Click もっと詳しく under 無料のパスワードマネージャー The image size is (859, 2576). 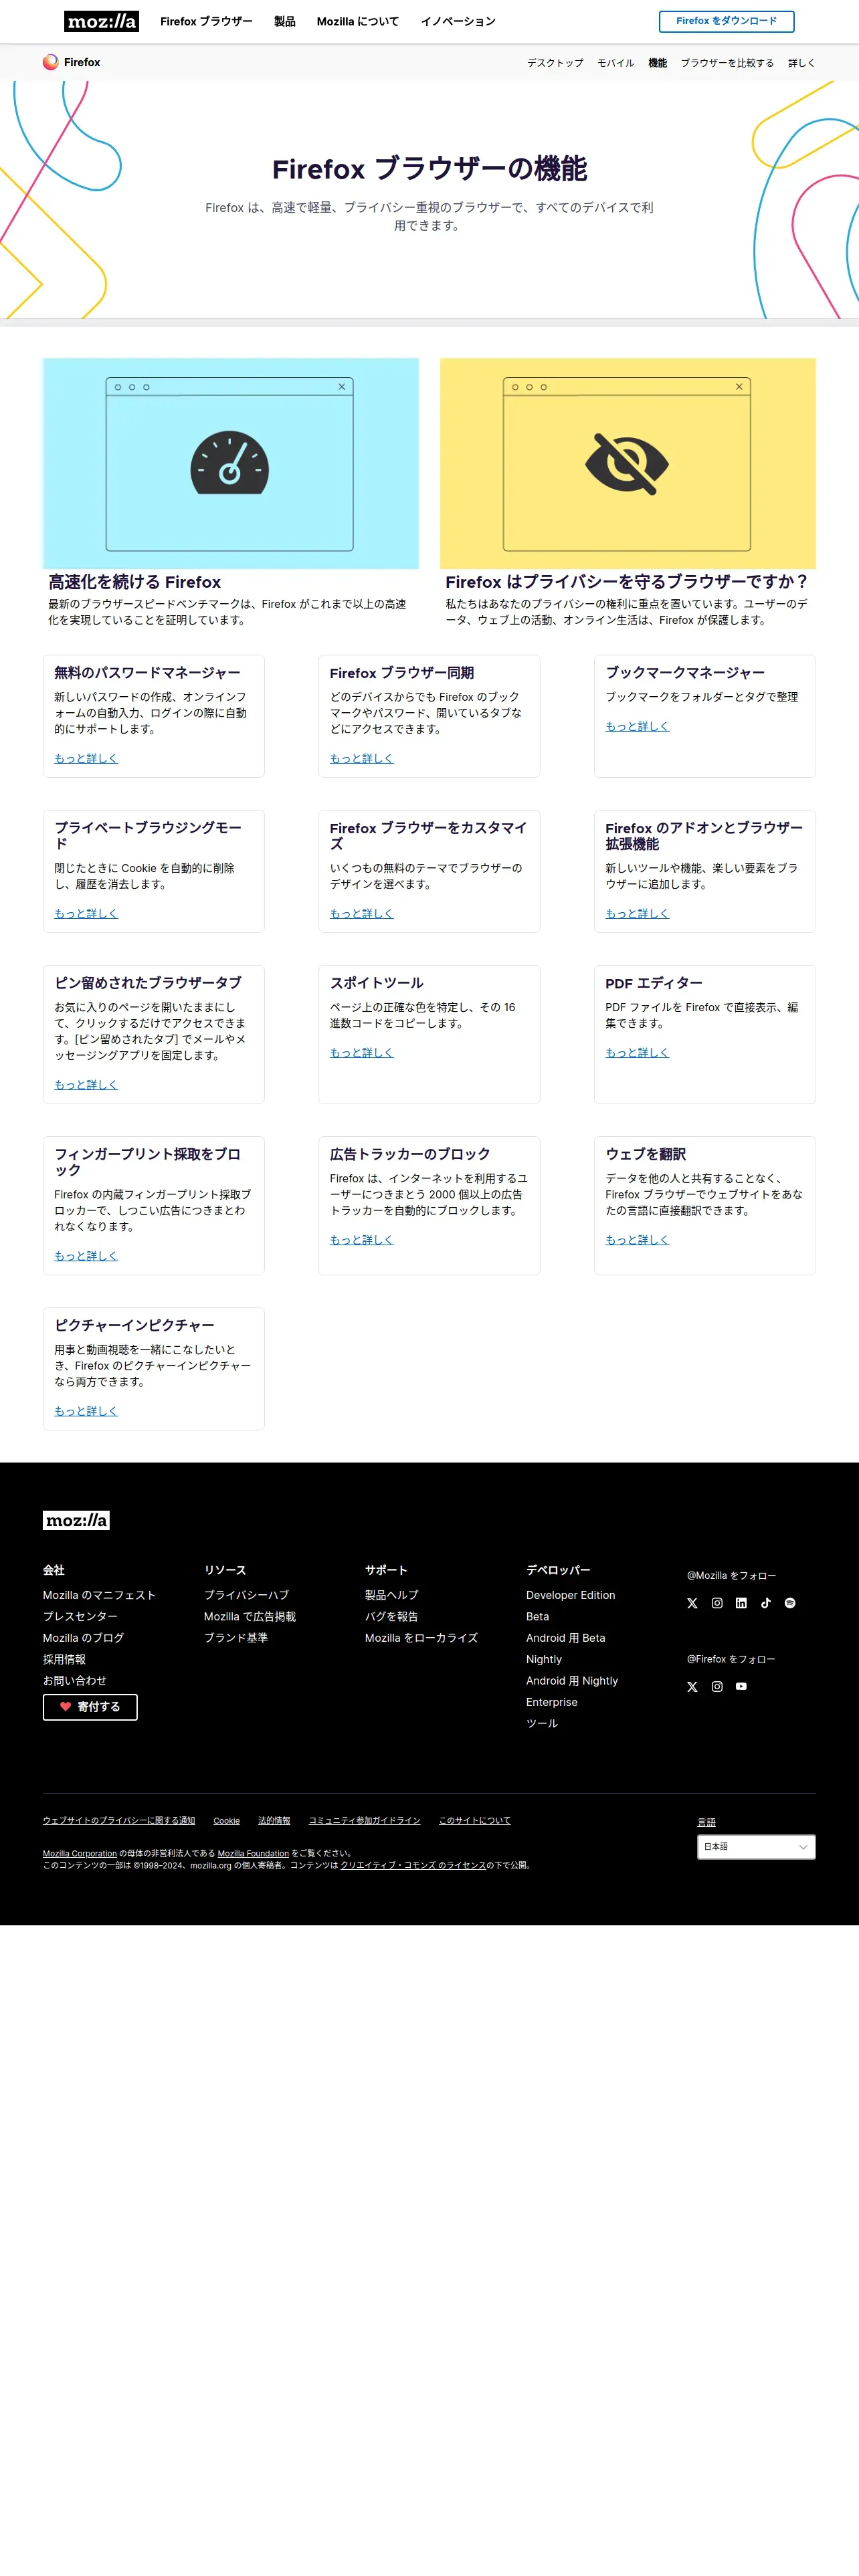(x=86, y=759)
